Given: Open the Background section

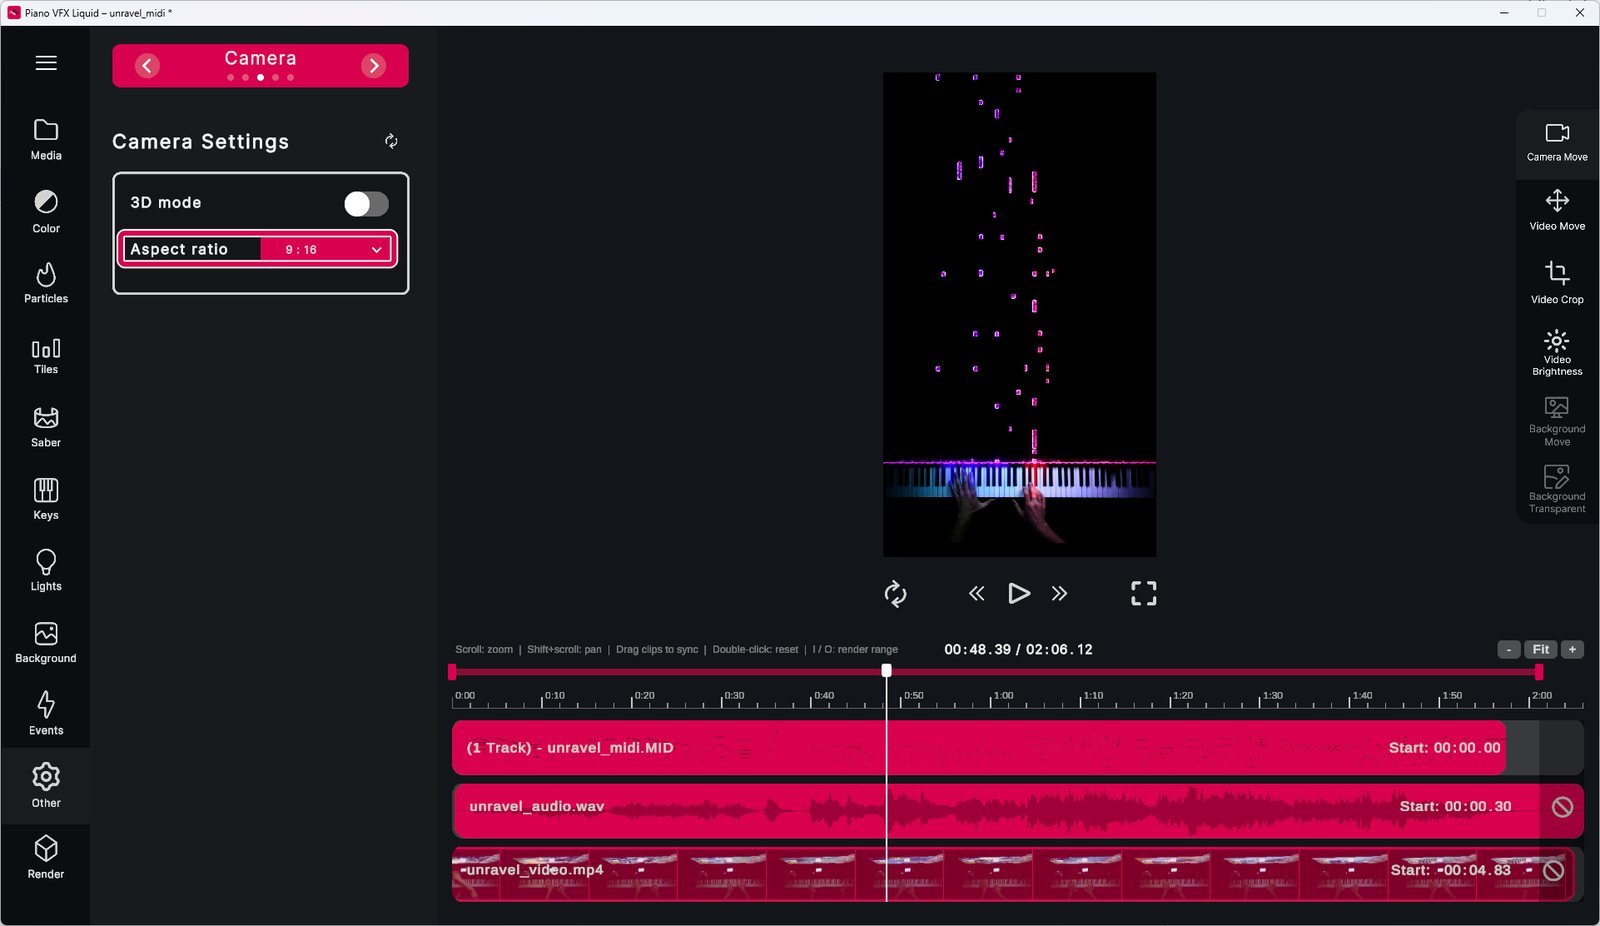Looking at the screenshot, I should (x=46, y=643).
